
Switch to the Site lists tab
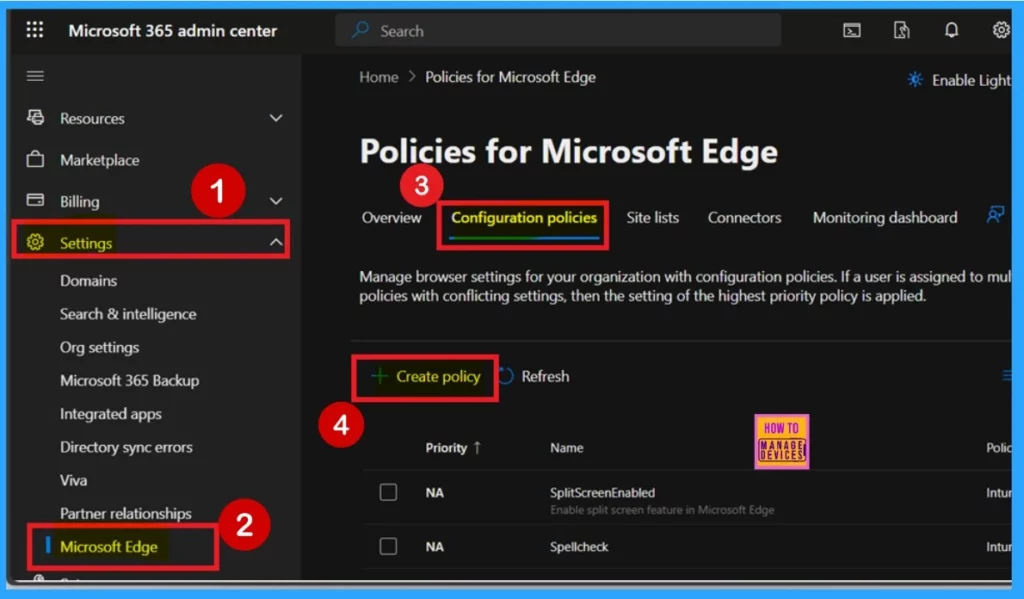pos(652,218)
